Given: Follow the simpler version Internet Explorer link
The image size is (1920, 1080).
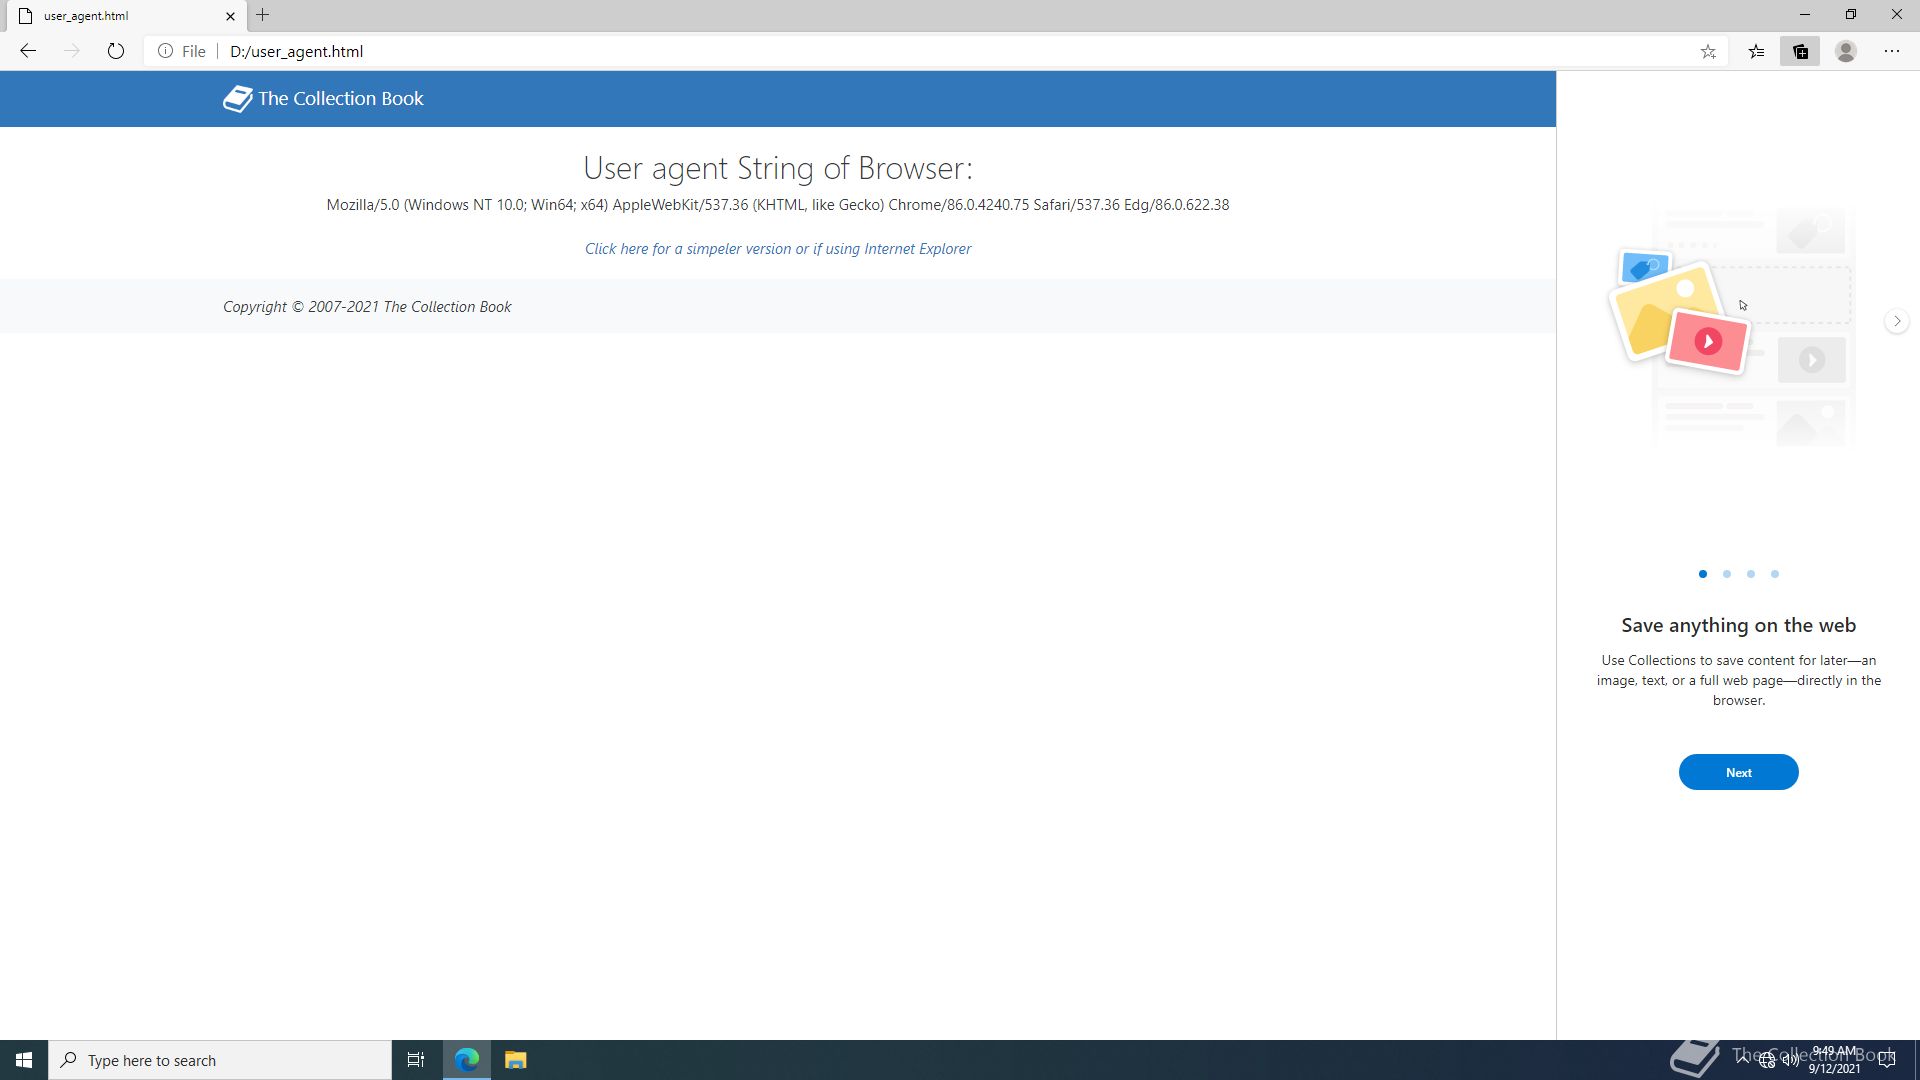Looking at the screenshot, I should point(777,249).
